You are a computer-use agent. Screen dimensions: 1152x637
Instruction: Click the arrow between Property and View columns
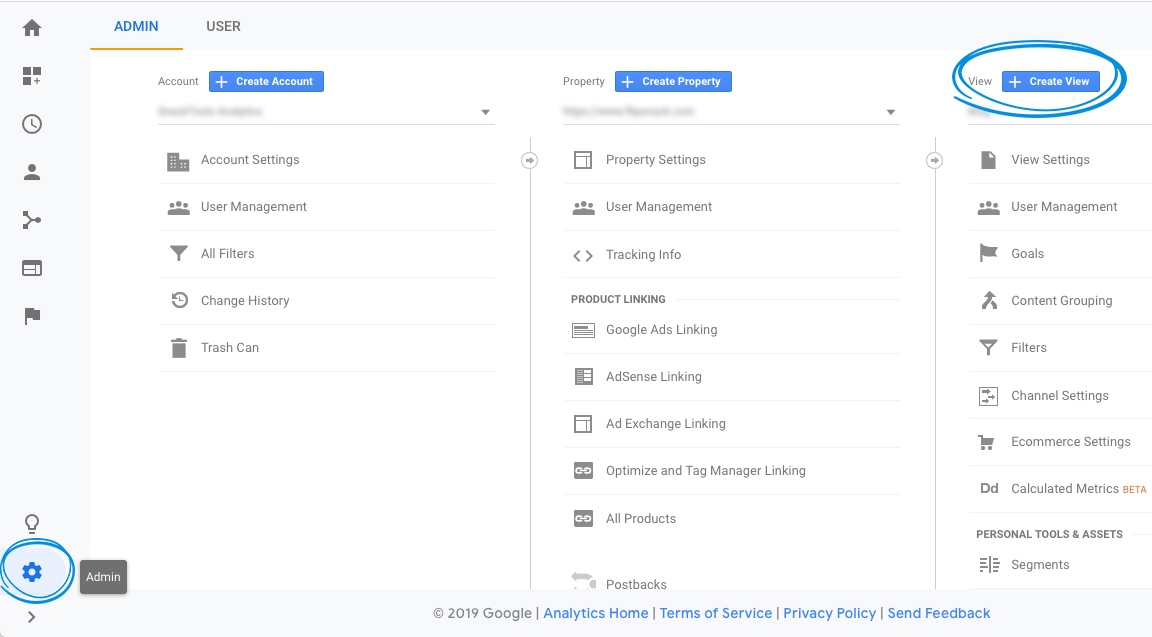point(934,160)
